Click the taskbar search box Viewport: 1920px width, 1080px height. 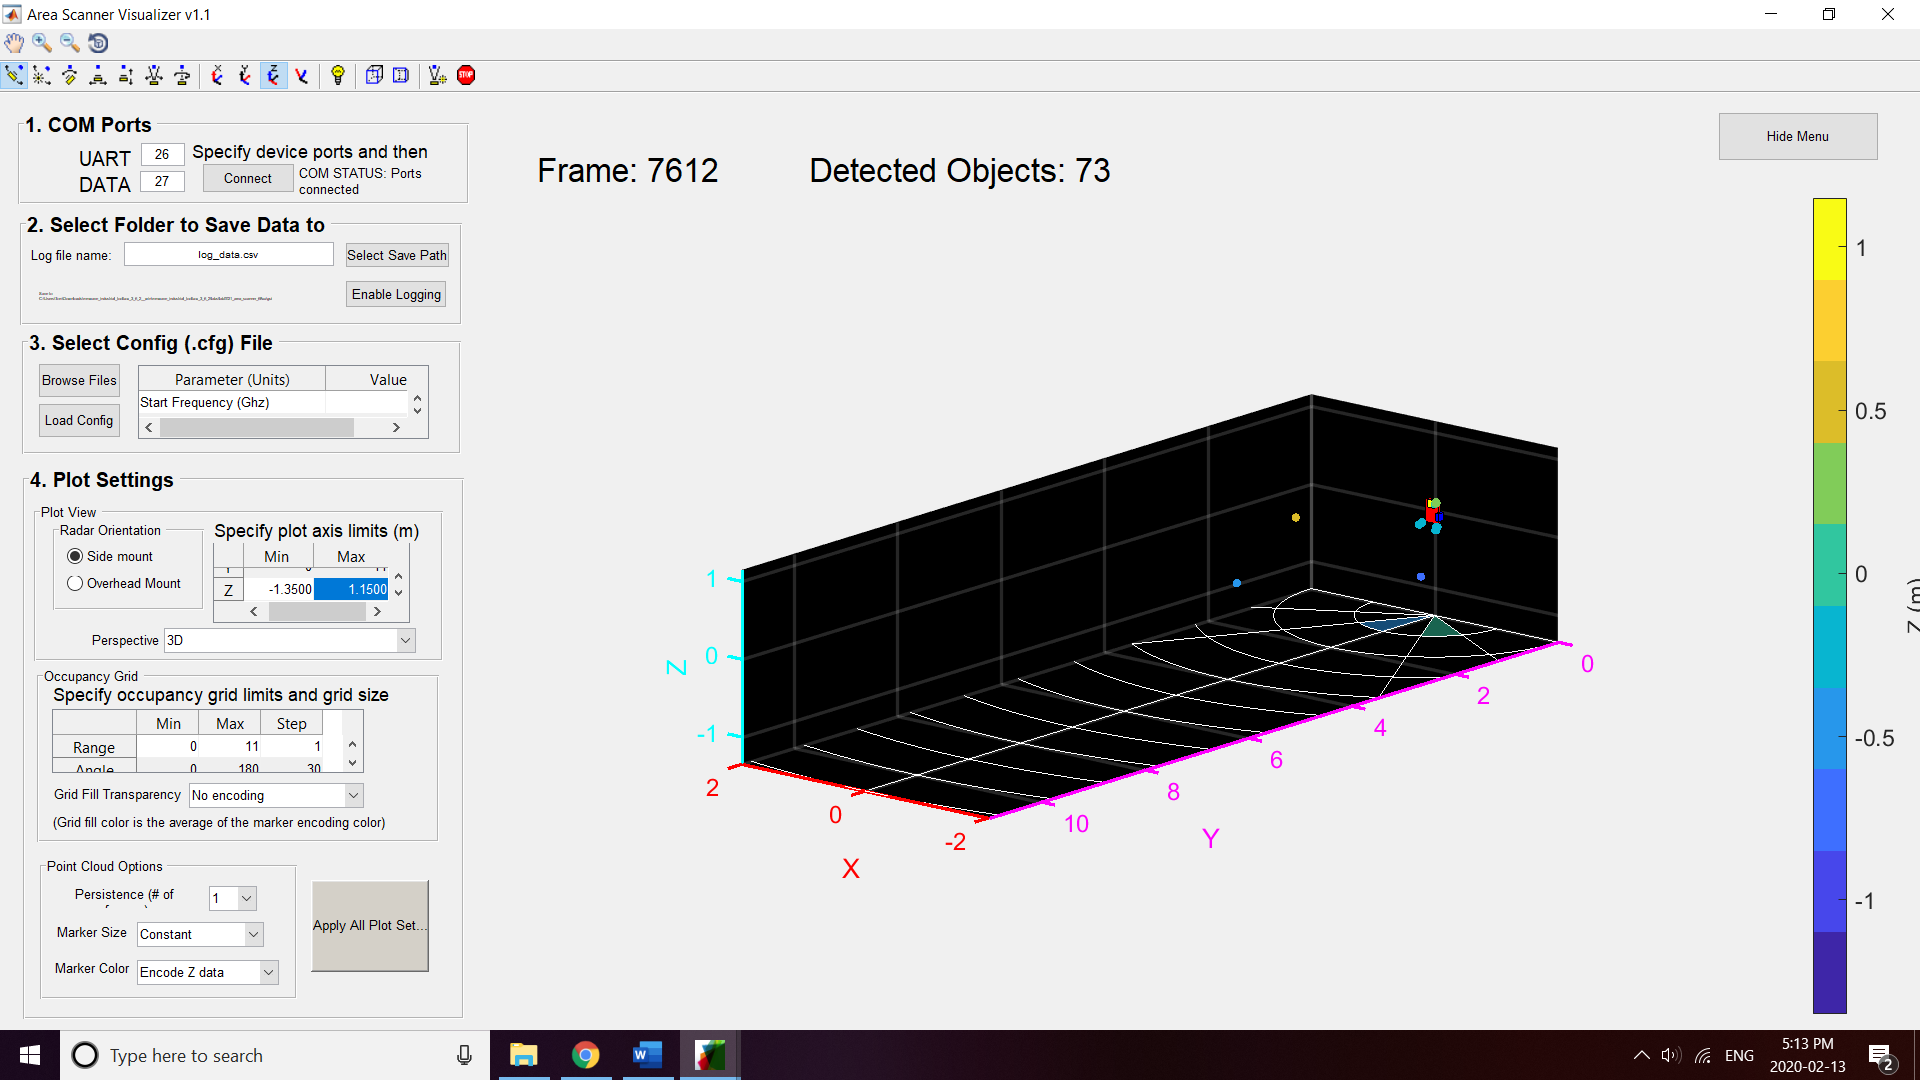[275, 1055]
